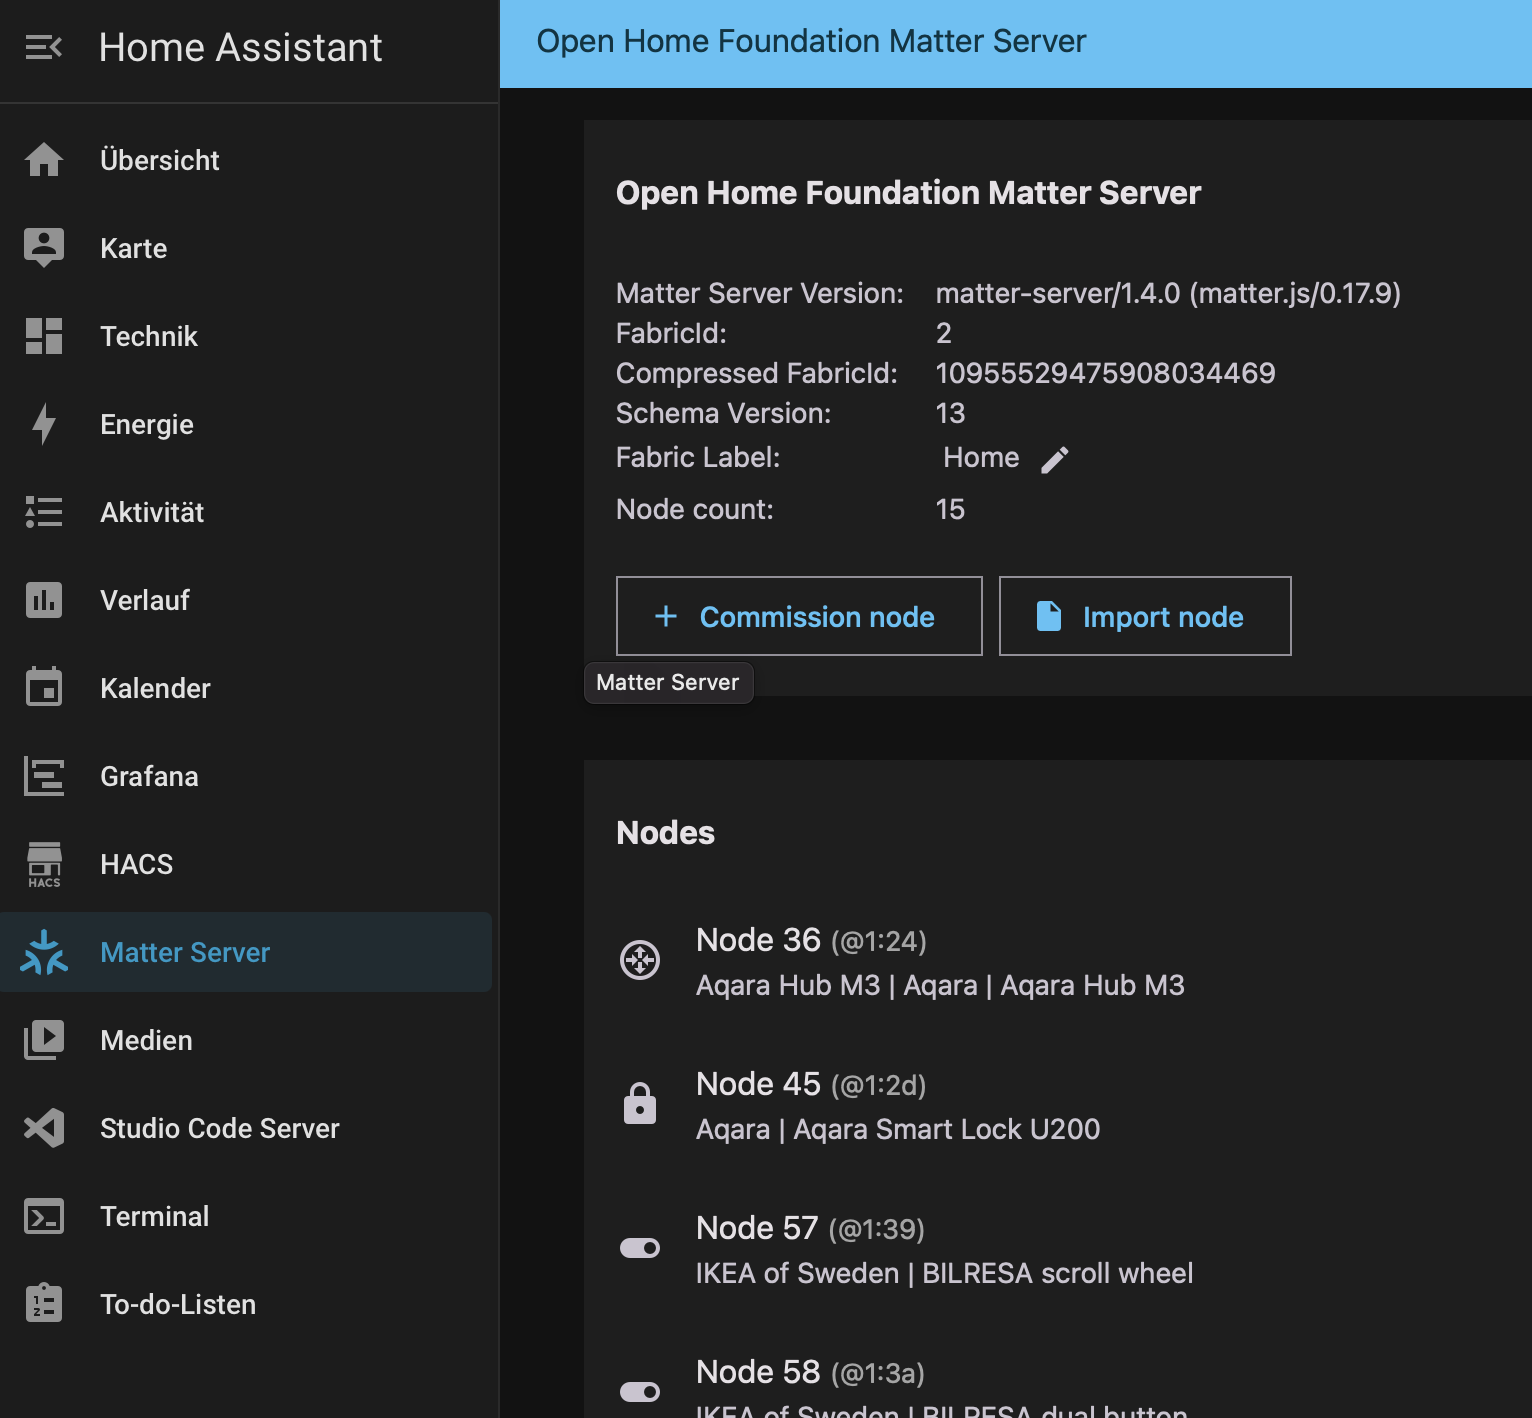Viewport: 1532px width, 1418px height.
Task: Select the Compressed FabricId value 10955529475908034469
Action: (x=1105, y=373)
